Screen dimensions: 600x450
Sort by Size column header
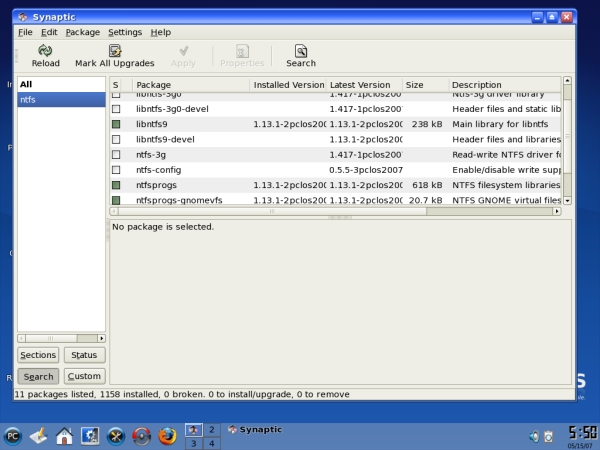425,85
